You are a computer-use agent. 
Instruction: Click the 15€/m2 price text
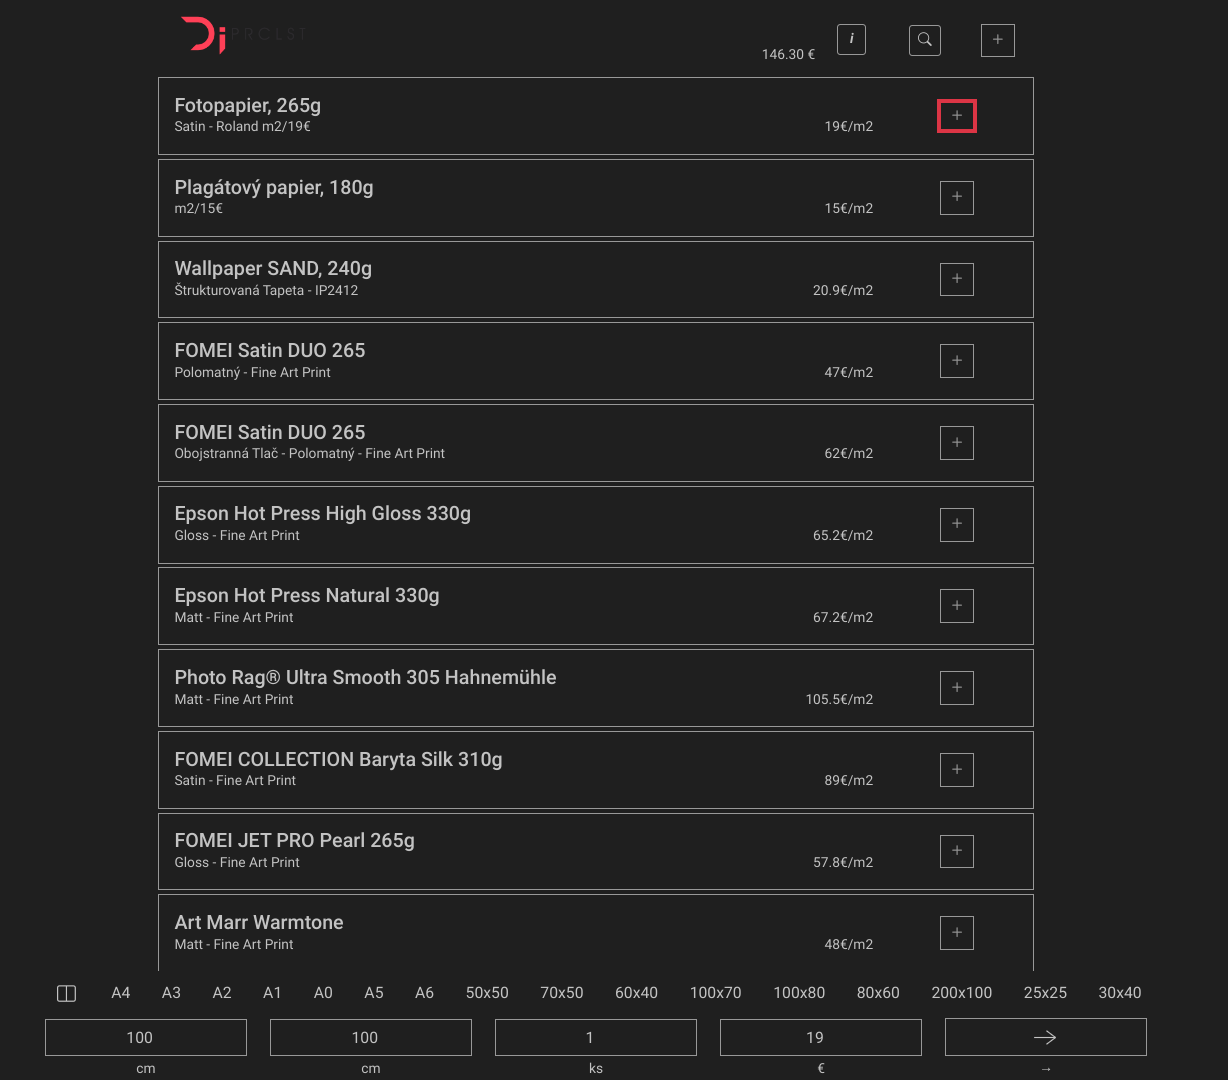tap(849, 209)
